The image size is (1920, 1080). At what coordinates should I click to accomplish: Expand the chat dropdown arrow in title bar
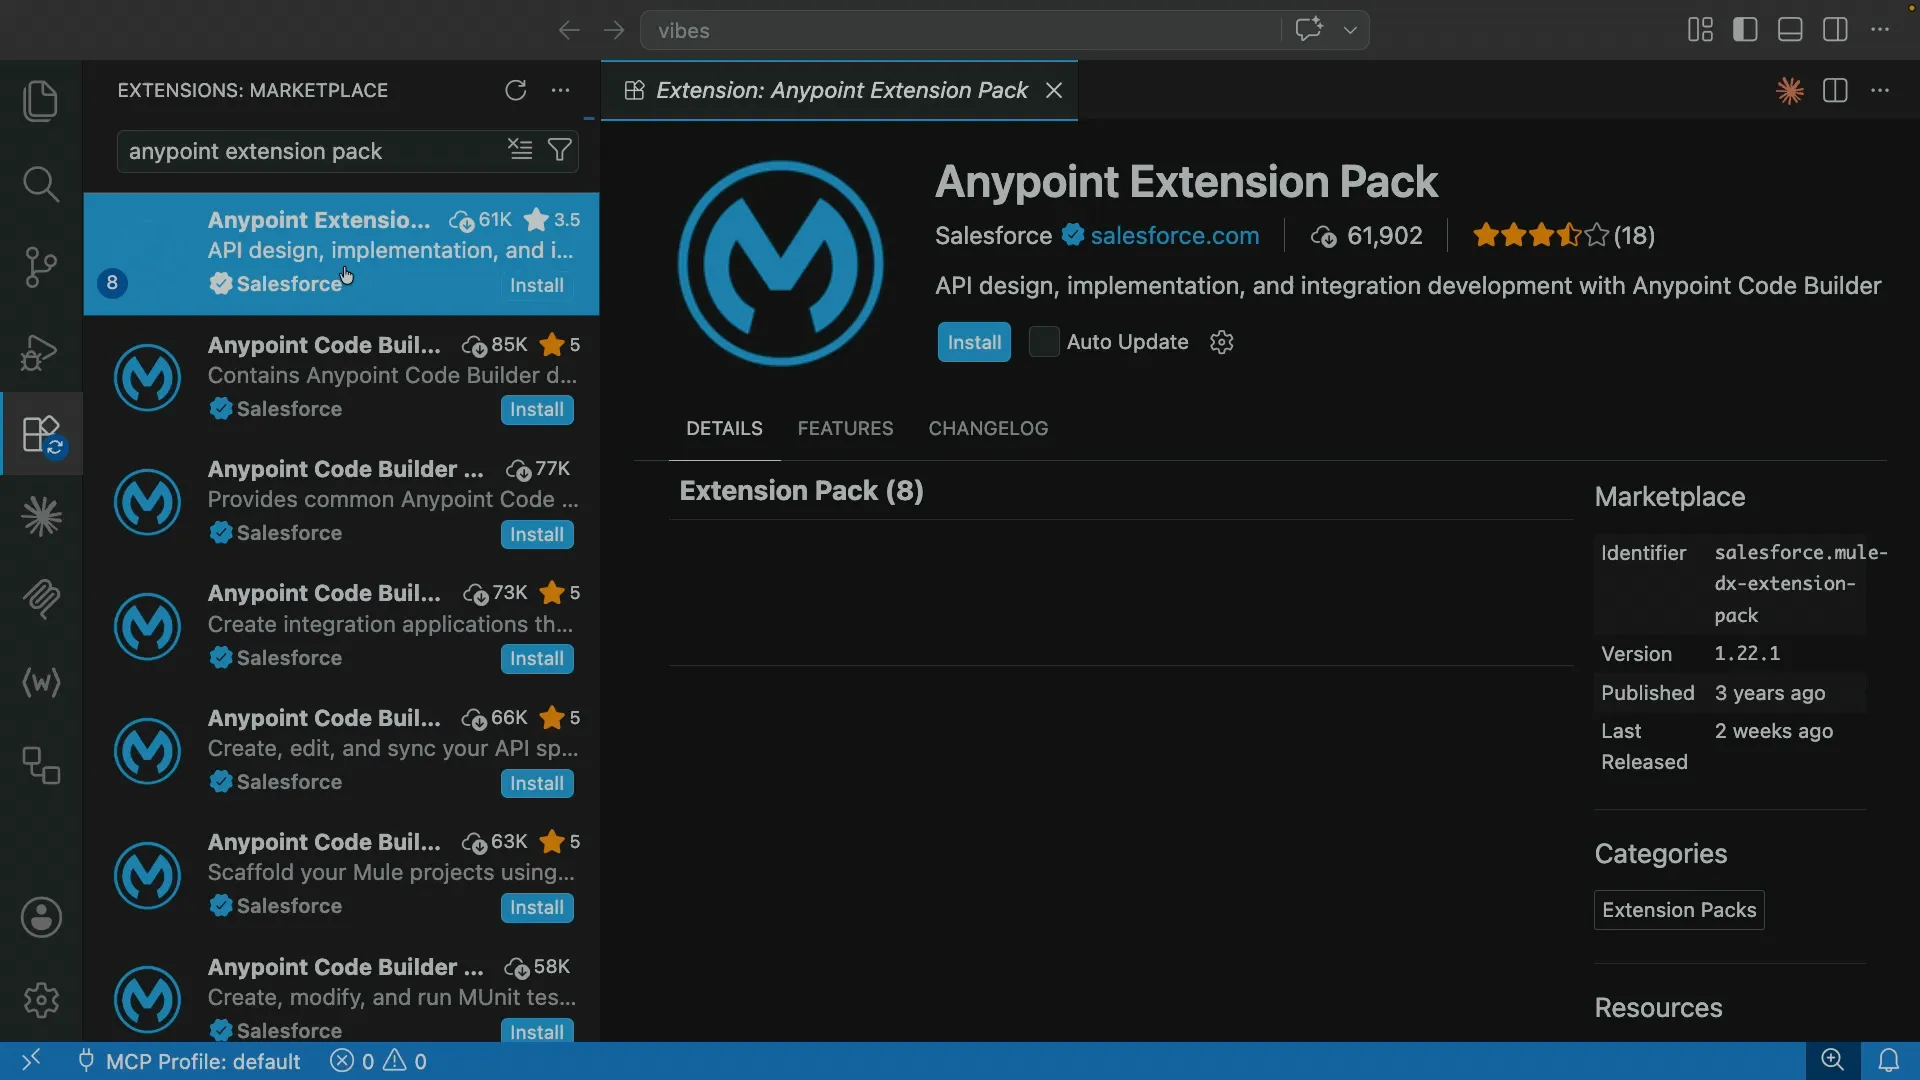click(1350, 30)
